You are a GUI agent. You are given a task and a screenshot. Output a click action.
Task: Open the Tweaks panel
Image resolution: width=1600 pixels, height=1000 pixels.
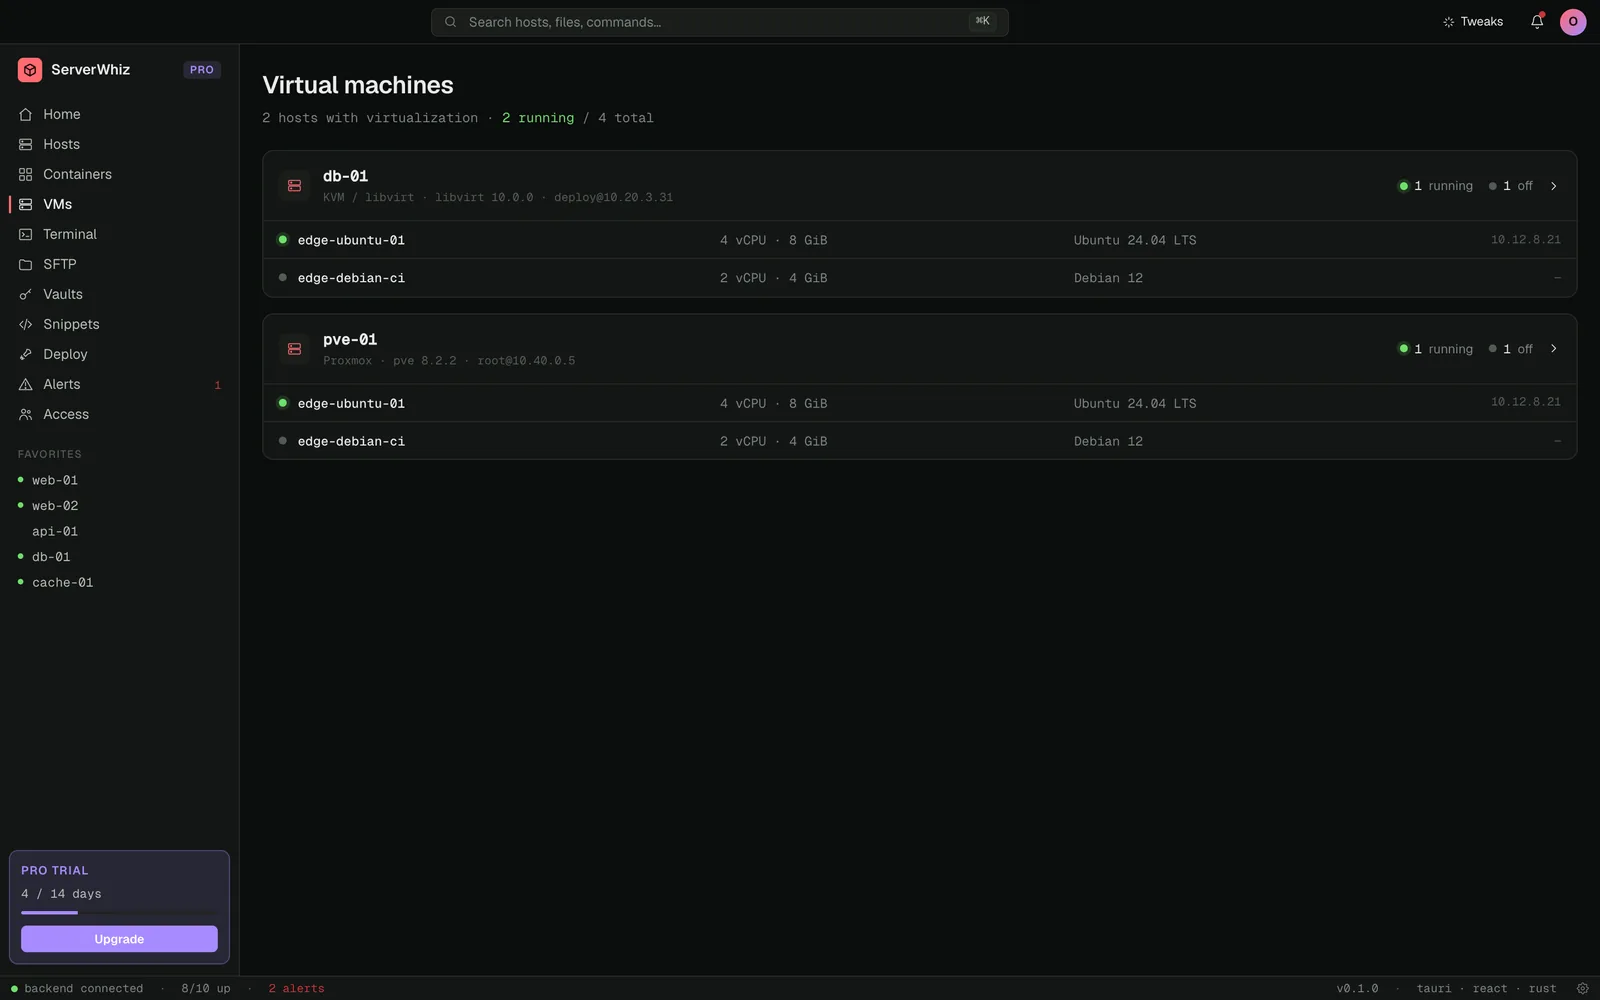tap(1473, 22)
